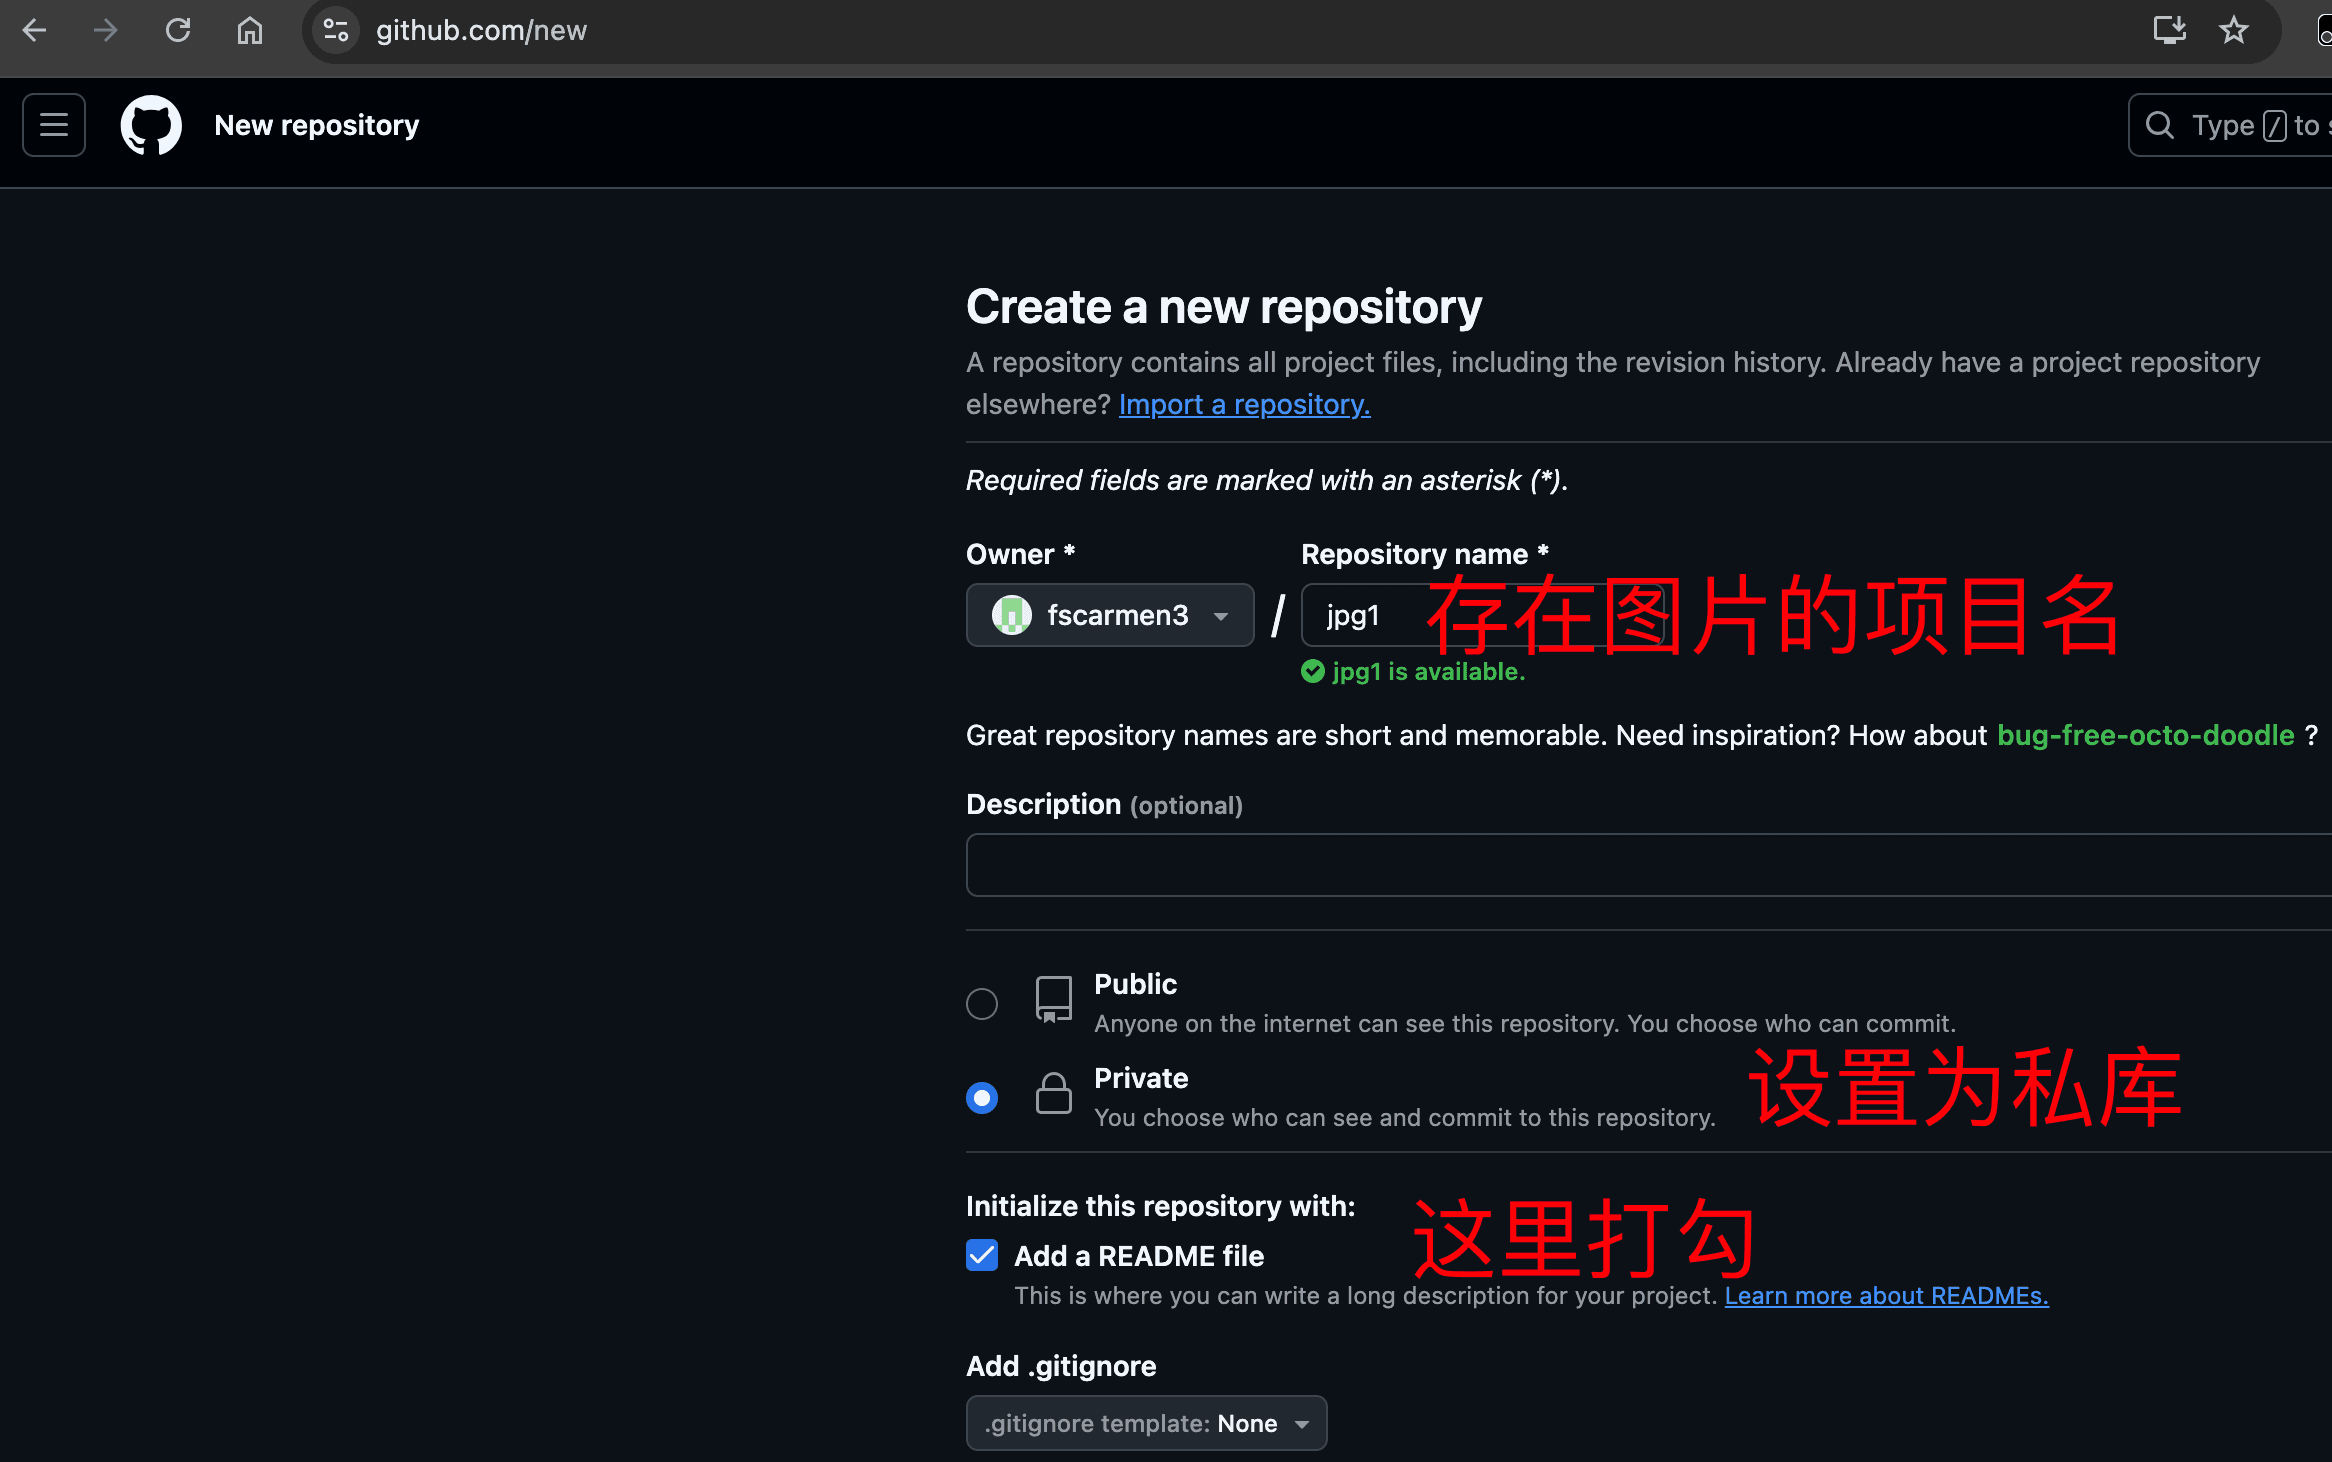Image resolution: width=2332 pixels, height=1462 pixels.
Task: Click the browser back arrow
Action: pos(34,30)
